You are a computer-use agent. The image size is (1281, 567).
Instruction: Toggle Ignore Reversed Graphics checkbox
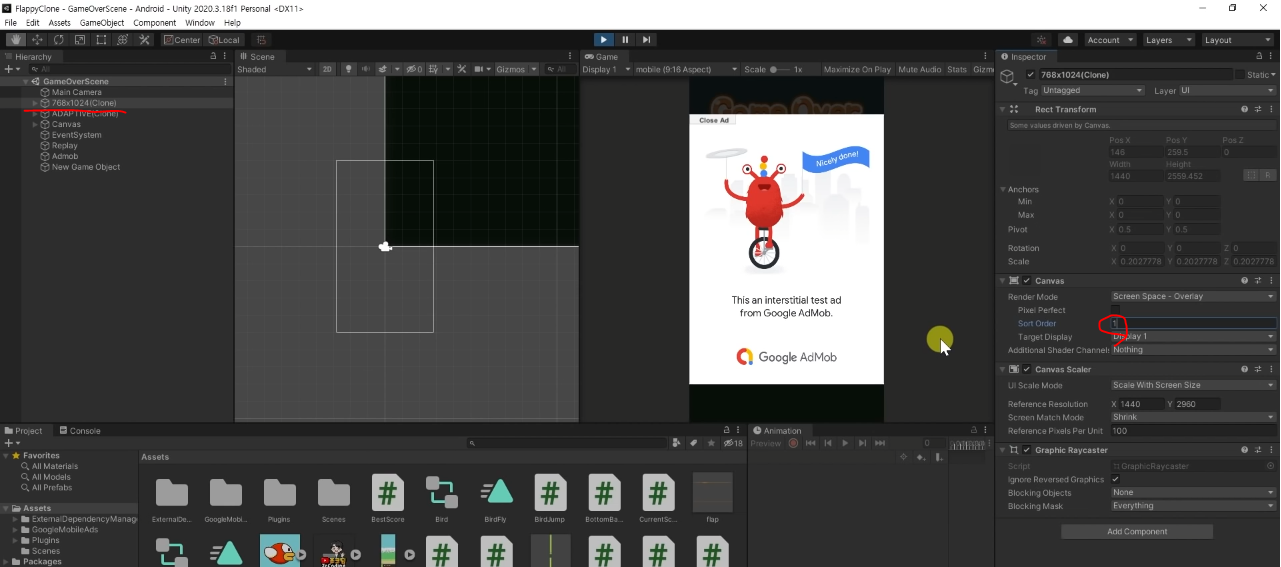(1116, 479)
